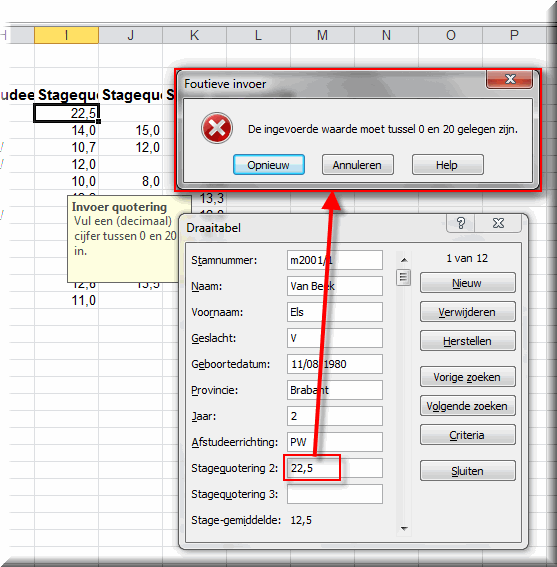Open Help from the error dialog

tap(447, 165)
